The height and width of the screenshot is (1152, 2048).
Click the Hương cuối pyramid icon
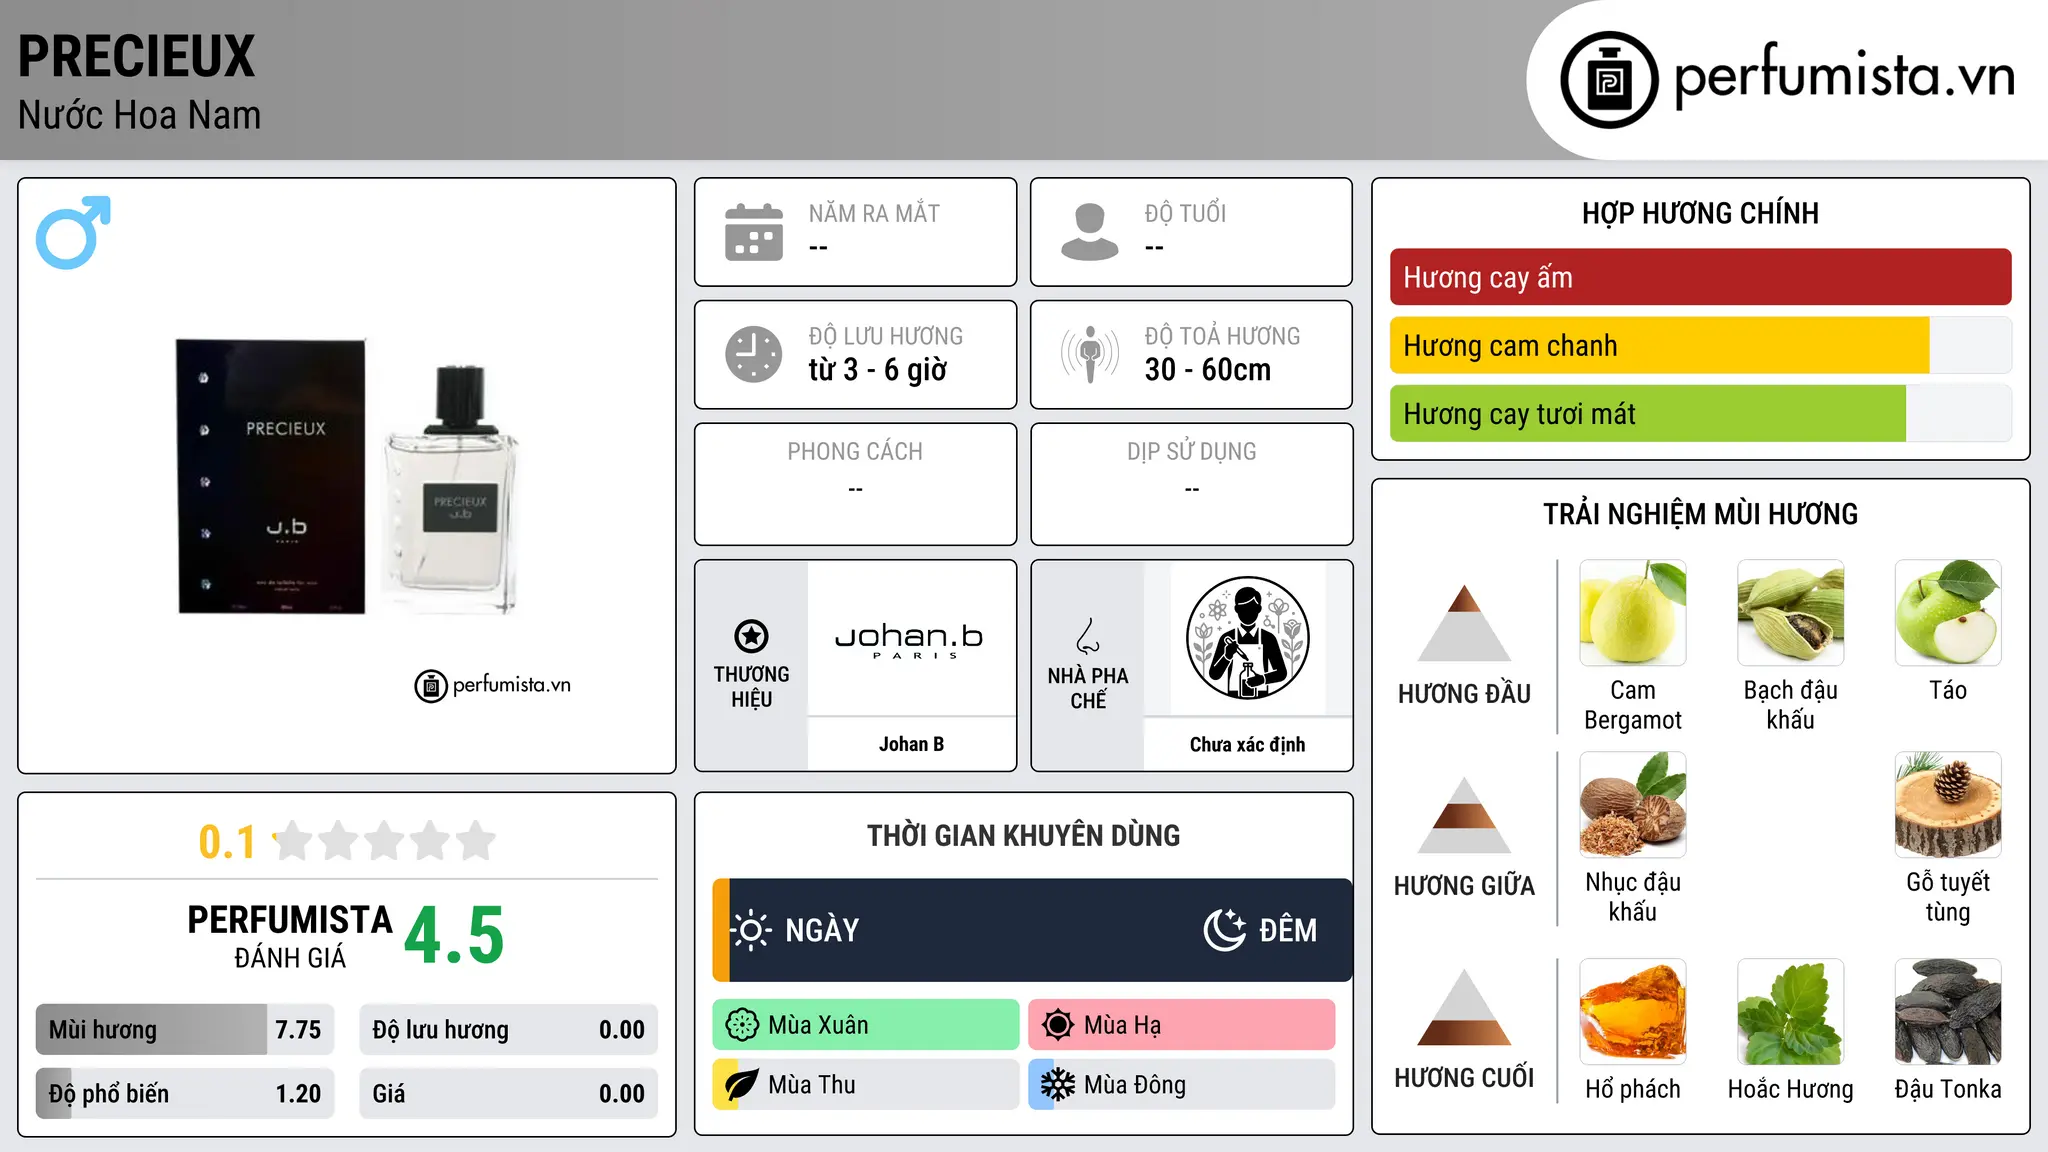tap(1464, 1008)
